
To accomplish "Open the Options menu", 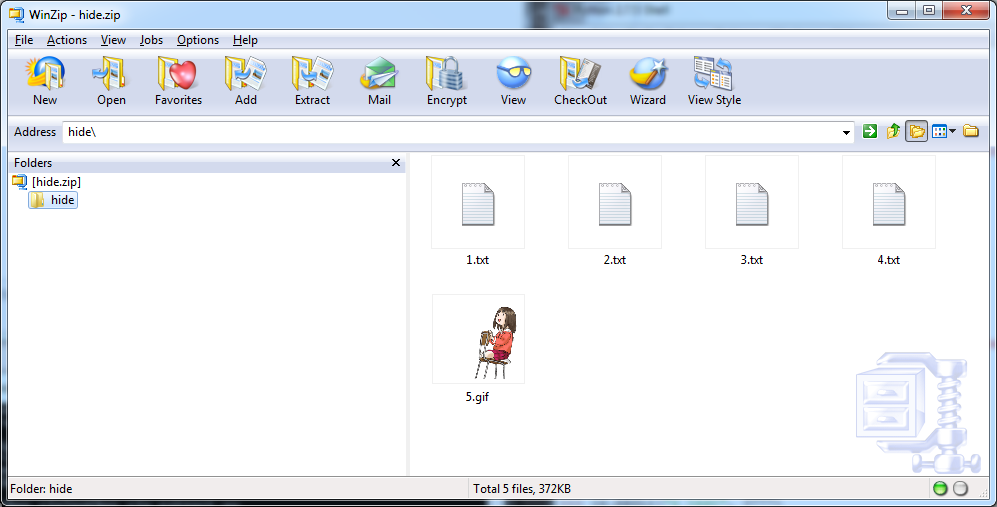I will pos(198,40).
